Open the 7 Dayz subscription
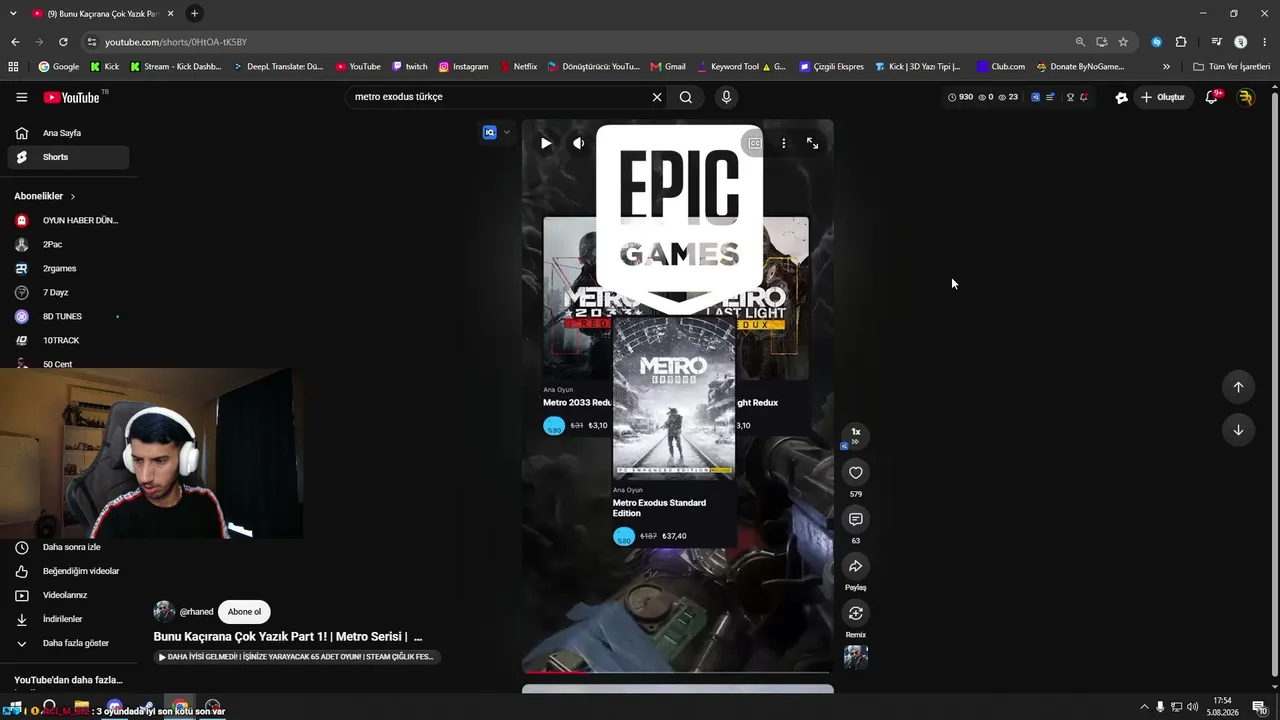Screen dimensions: 1280x720 pos(68,292)
